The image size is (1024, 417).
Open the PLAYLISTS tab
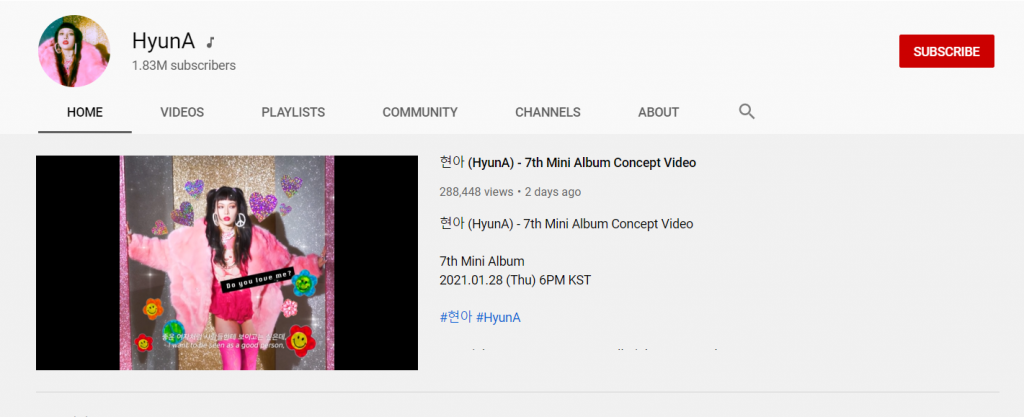(293, 112)
